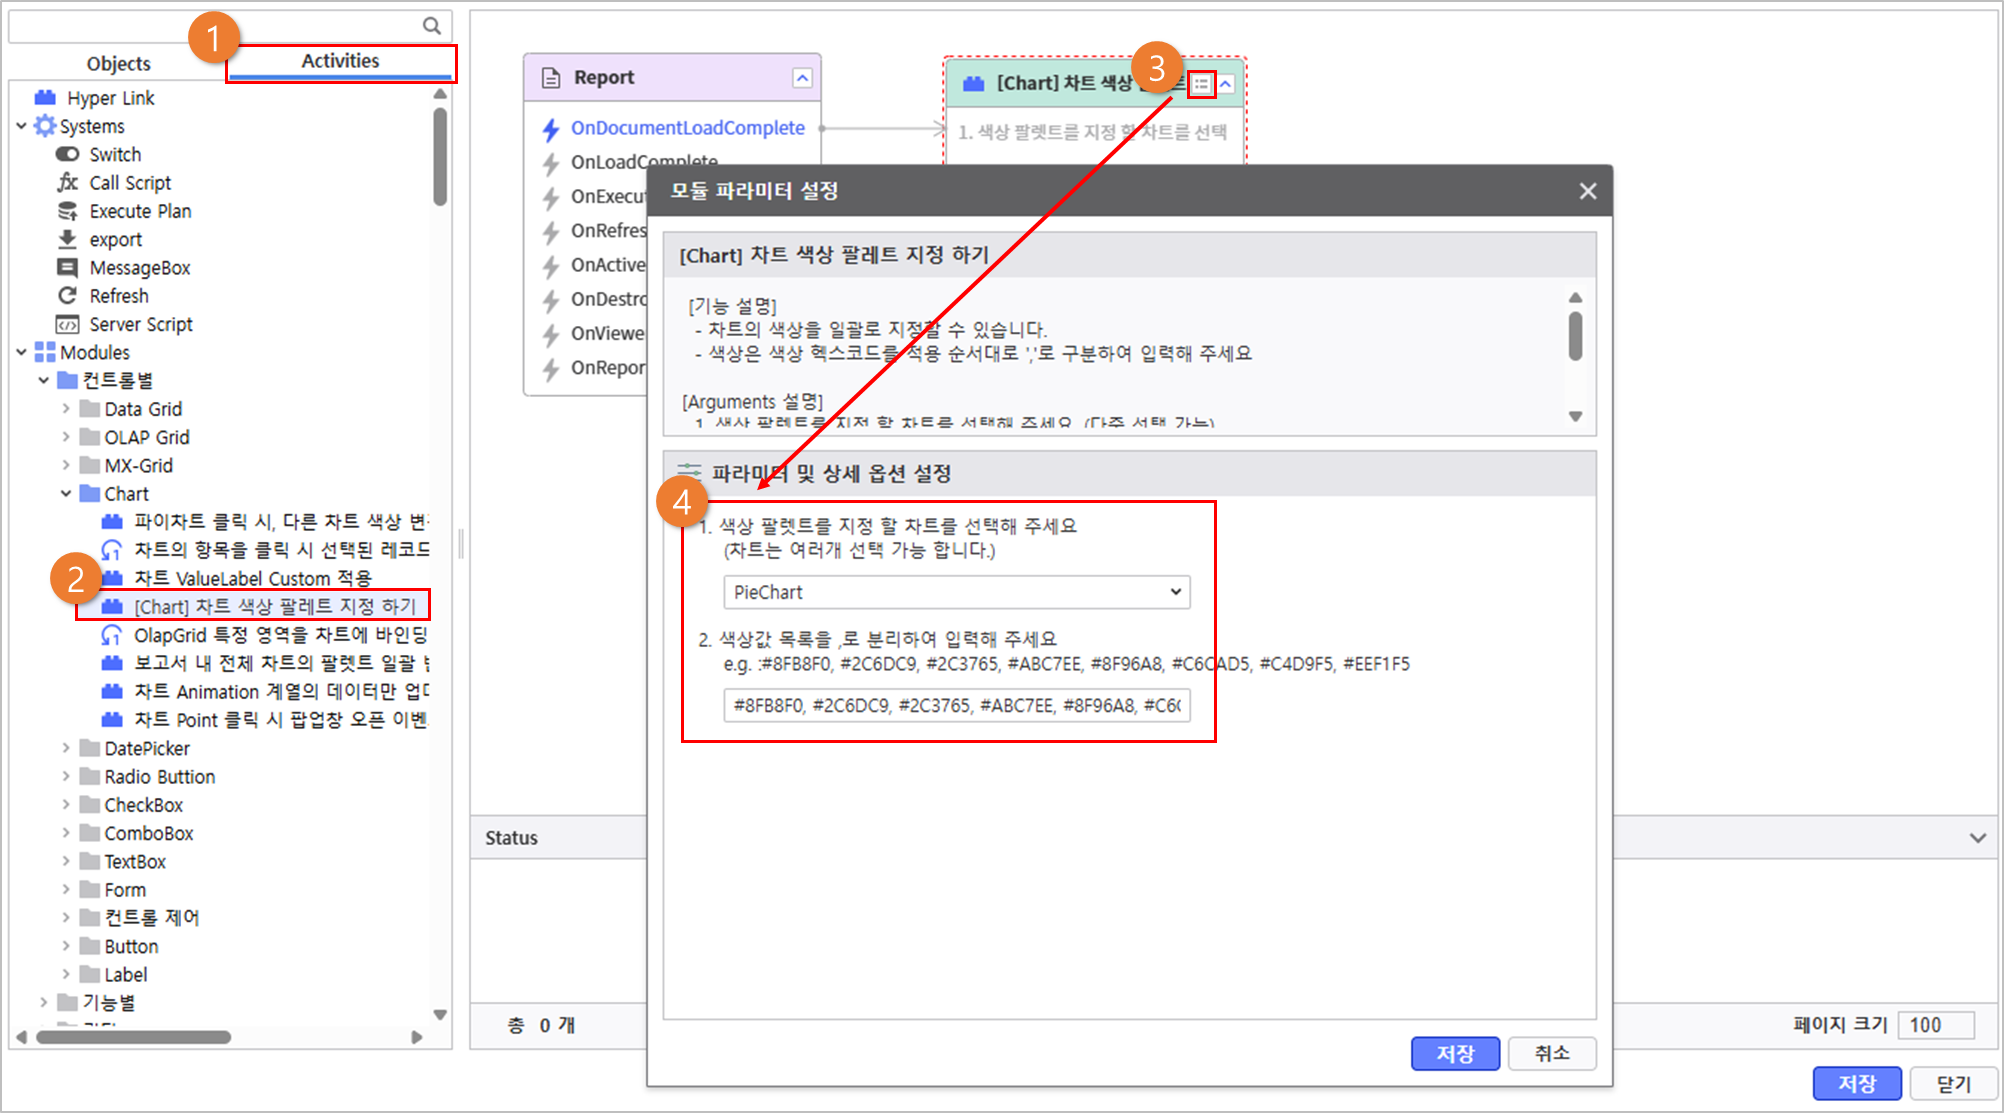Viewport: 2004px width, 1113px height.
Task: Click the color hex values input field
Action: [x=956, y=705]
